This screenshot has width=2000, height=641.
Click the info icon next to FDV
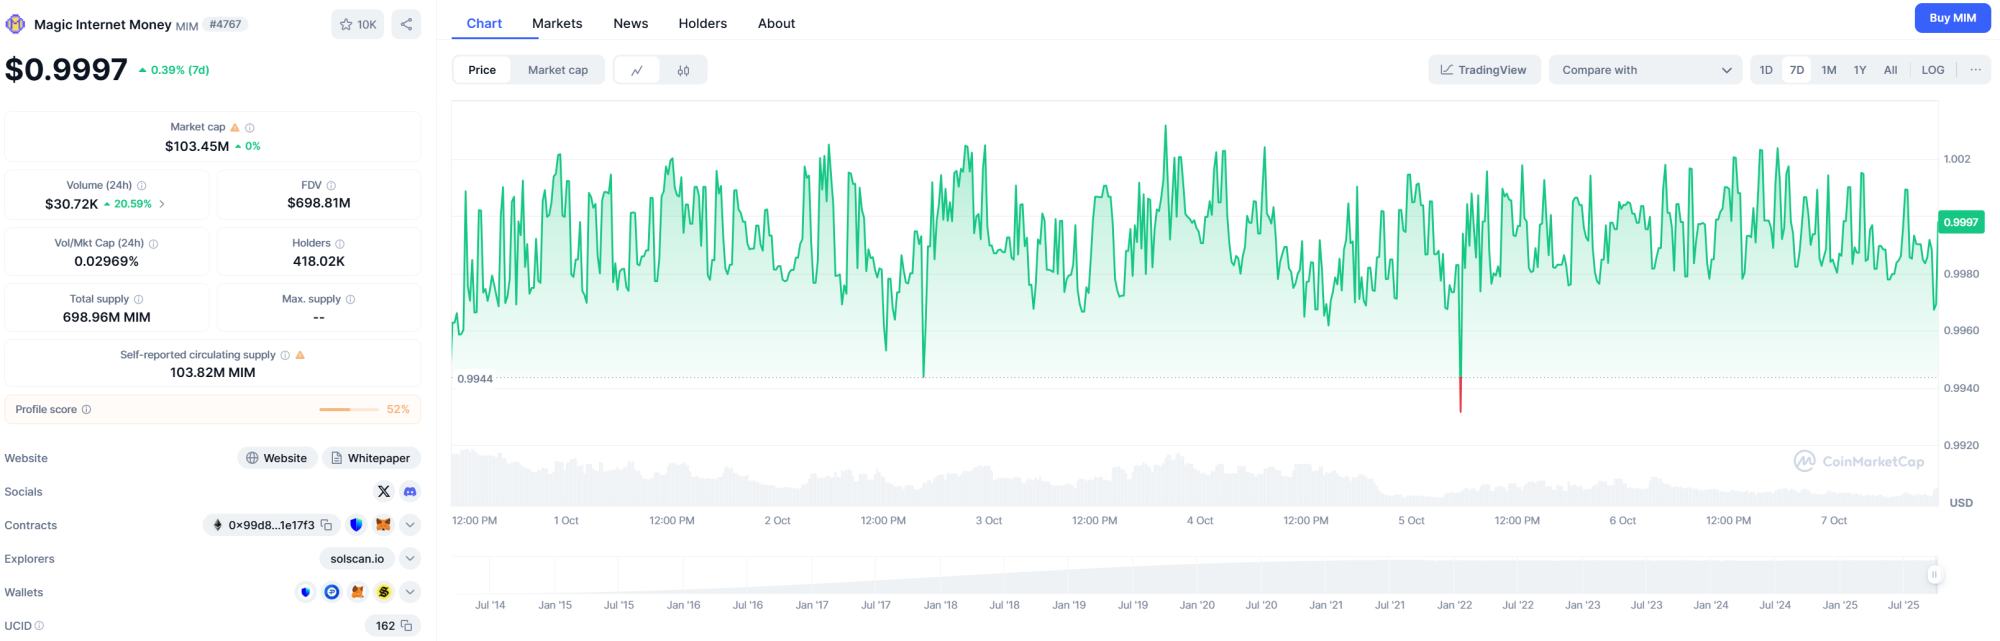click(x=331, y=186)
